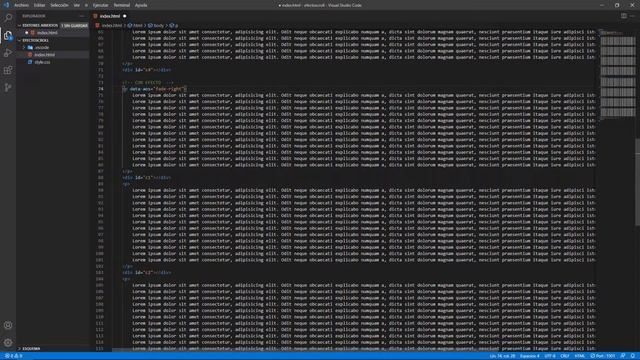
Task: Click the Port 5501 Live Server status item
Action: coord(602,356)
